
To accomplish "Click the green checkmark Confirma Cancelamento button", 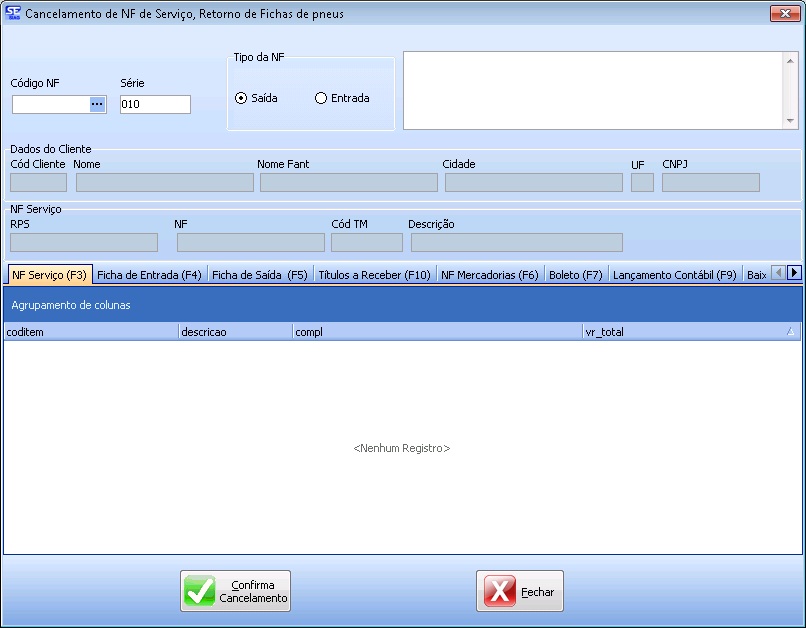I will [x=235, y=591].
